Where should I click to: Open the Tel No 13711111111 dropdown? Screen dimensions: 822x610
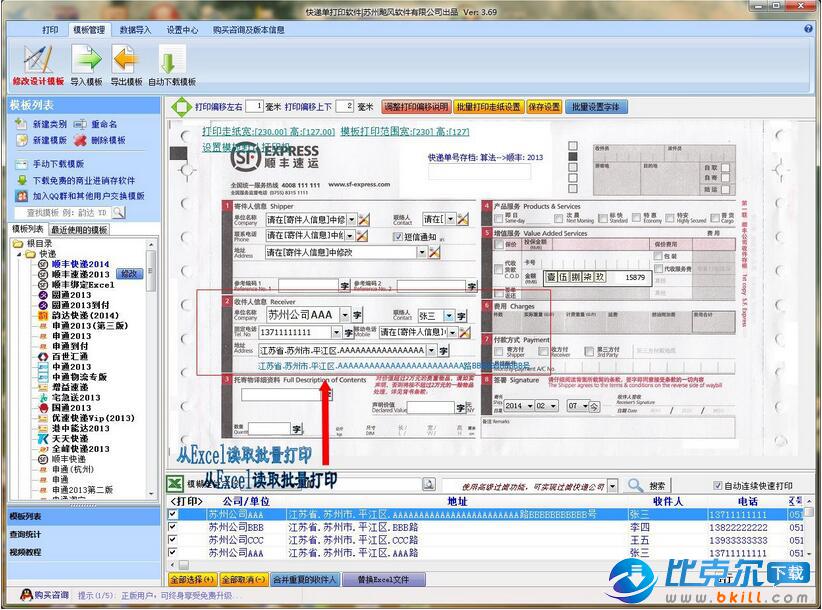[x=337, y=332]
